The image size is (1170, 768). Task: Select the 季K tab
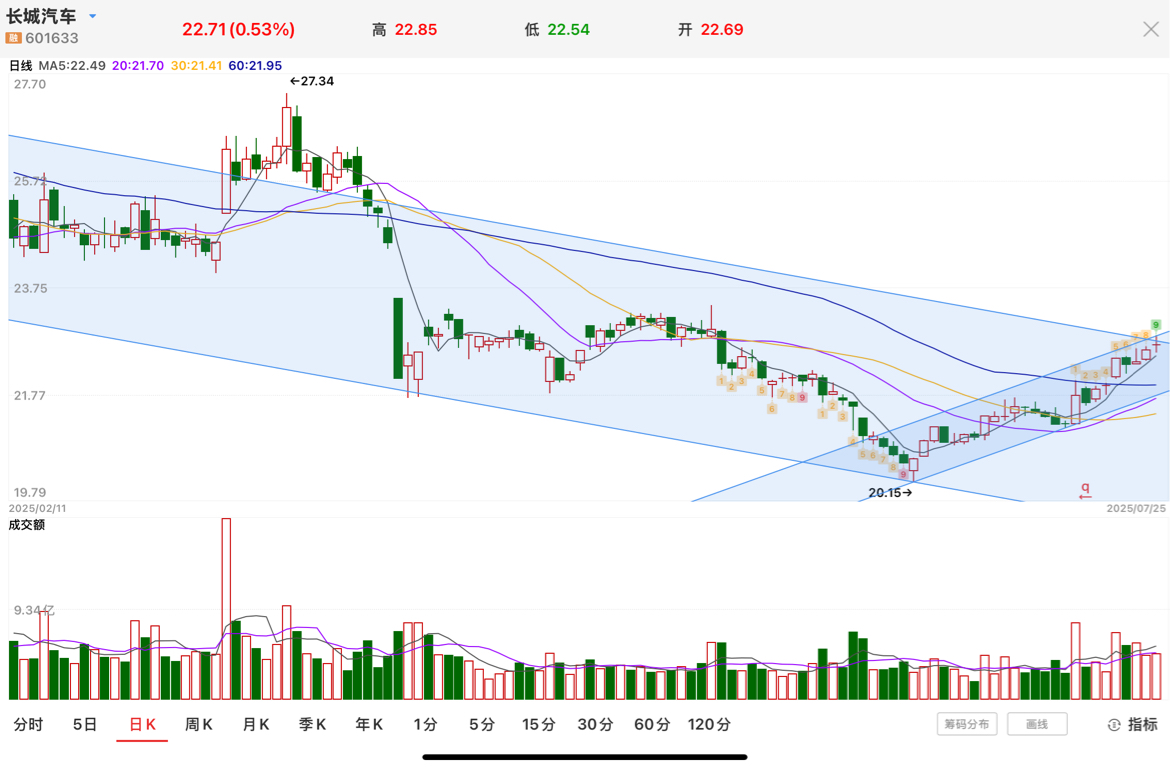(x=312, y=724)
